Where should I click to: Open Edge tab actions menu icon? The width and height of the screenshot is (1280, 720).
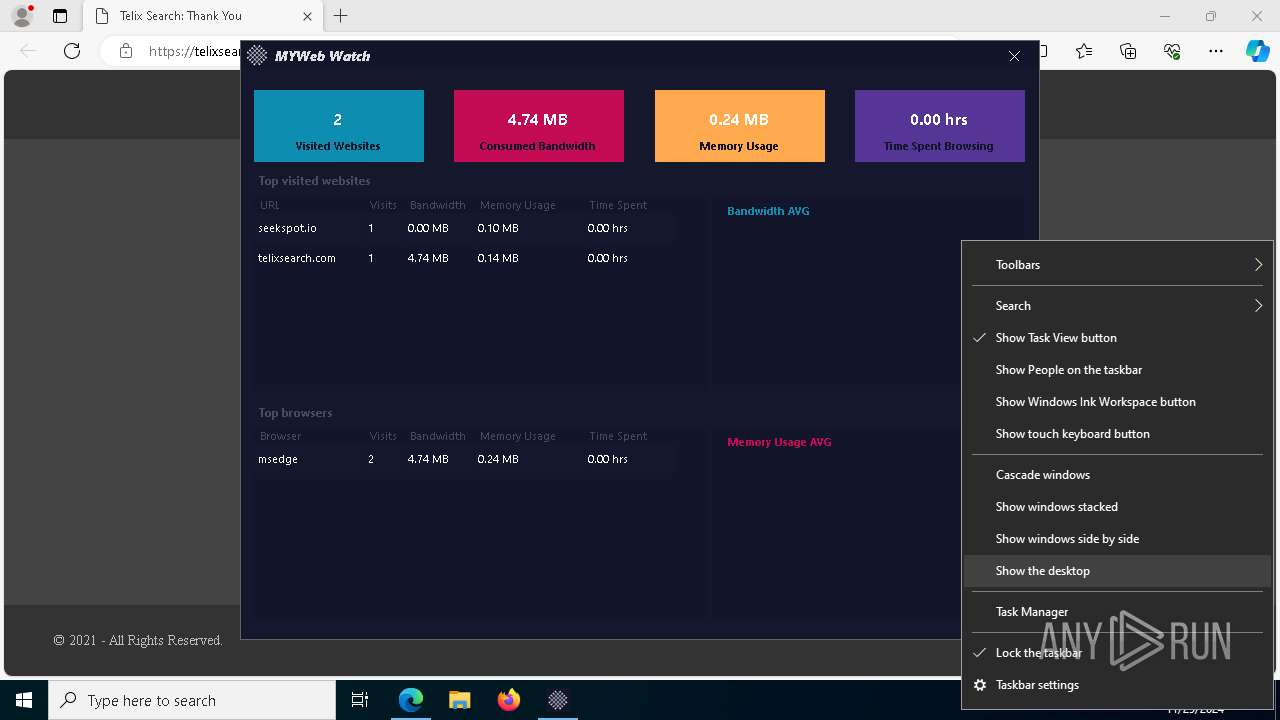[x=60, y=16]
